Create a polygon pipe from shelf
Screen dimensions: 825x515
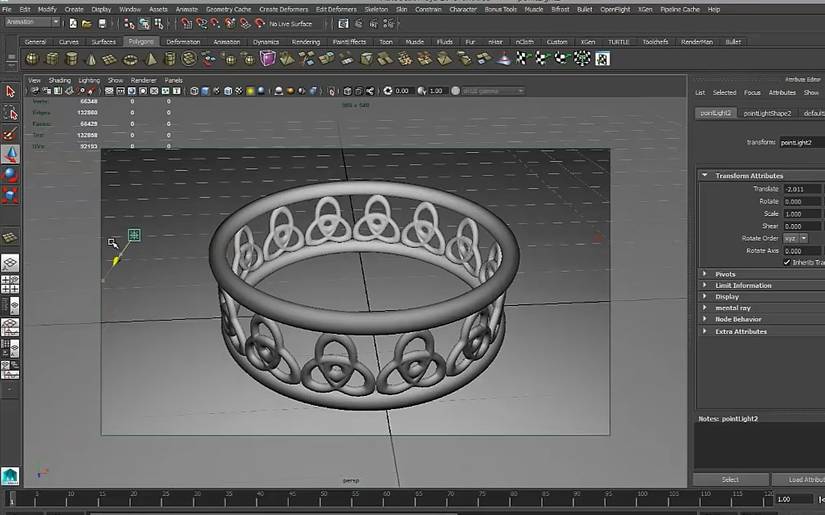[x=169, y=58]
